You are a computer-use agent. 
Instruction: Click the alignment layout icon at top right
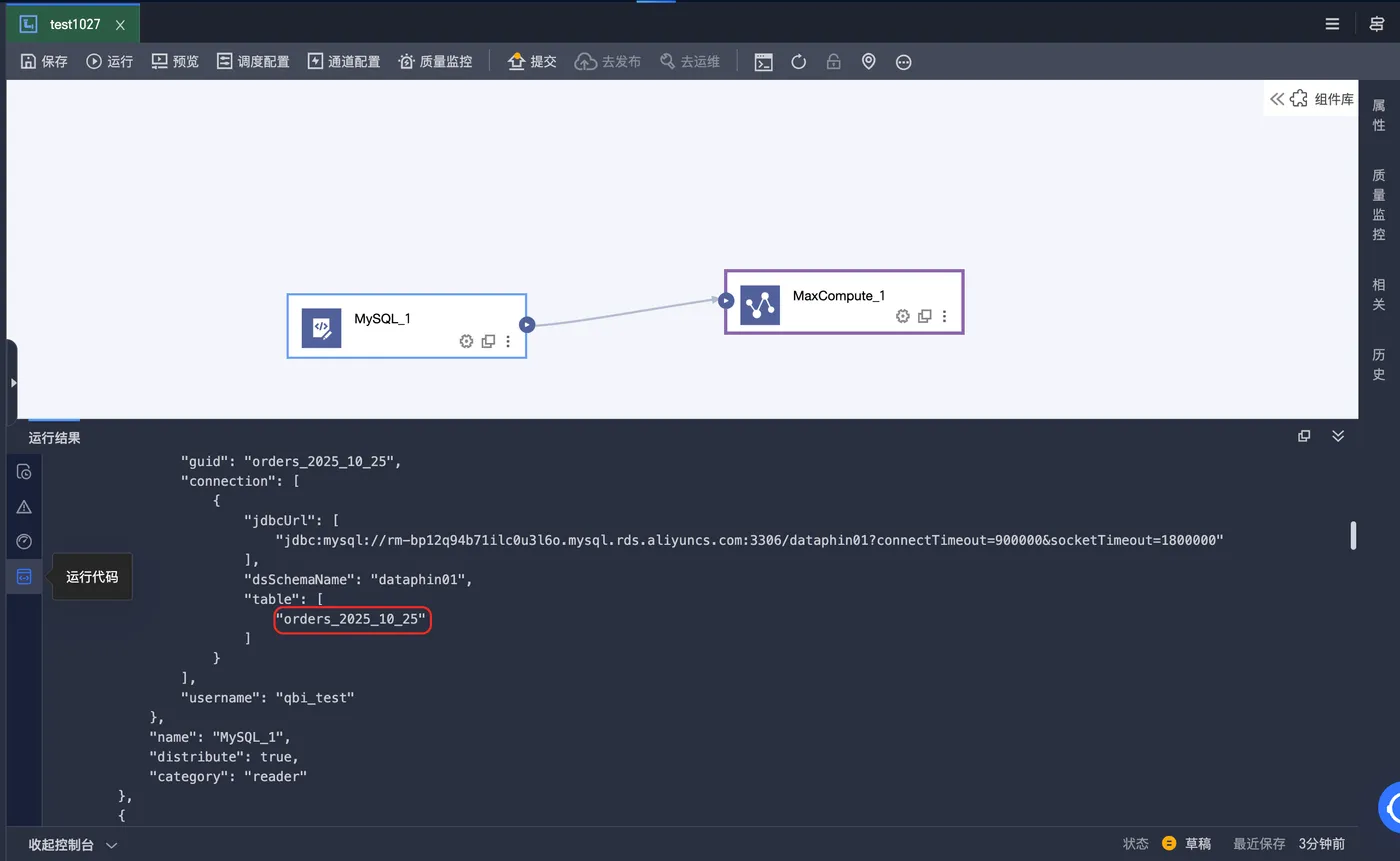point(1377,24)
